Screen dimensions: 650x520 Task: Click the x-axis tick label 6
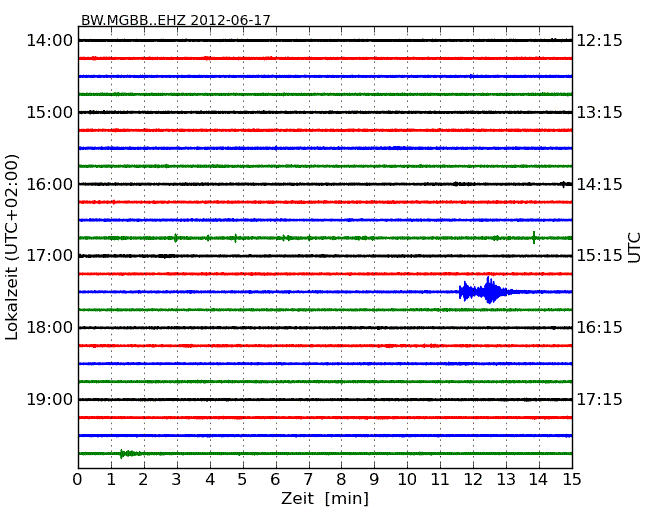click(x=275, y=479)
